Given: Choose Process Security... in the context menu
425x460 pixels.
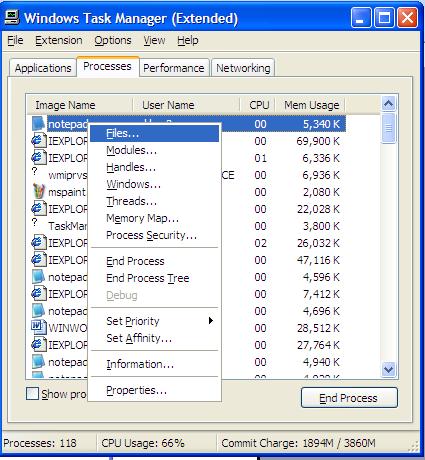Looking at the screenshot, I should pyautogui.click(x=154, y=235).
